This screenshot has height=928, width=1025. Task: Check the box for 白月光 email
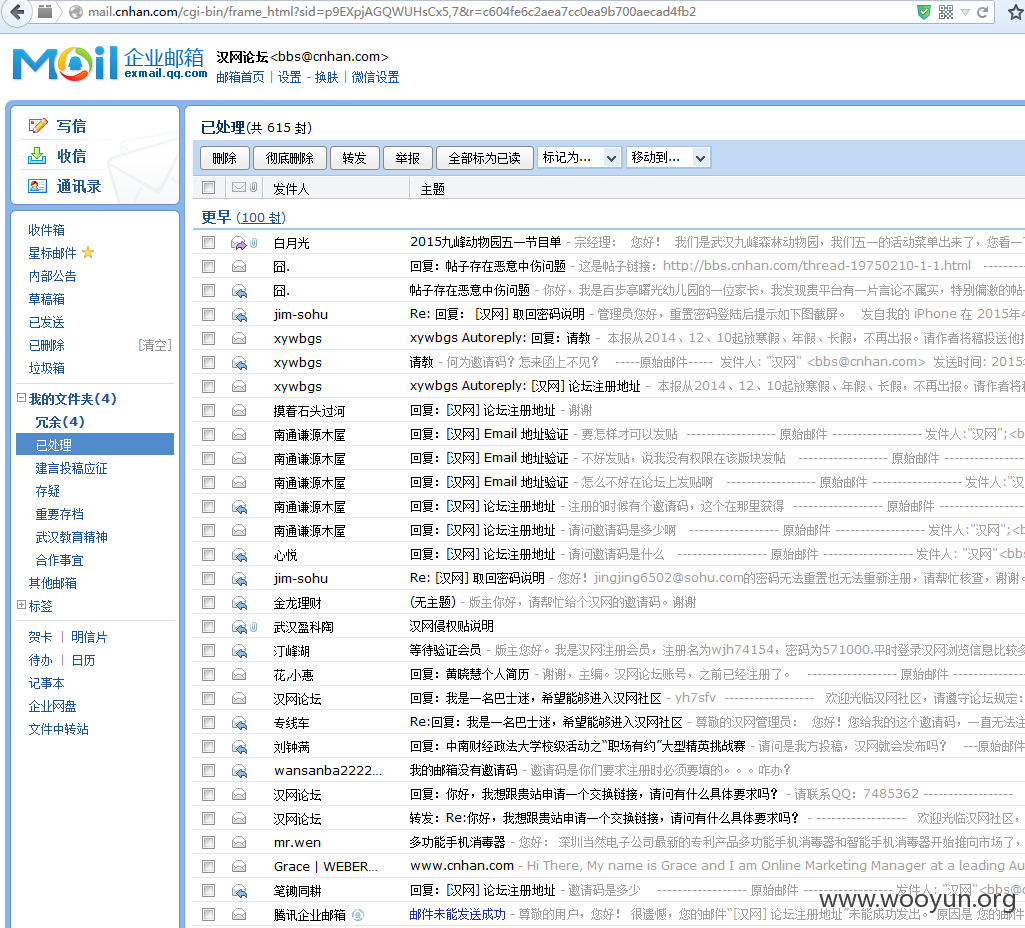coord(209,242)
